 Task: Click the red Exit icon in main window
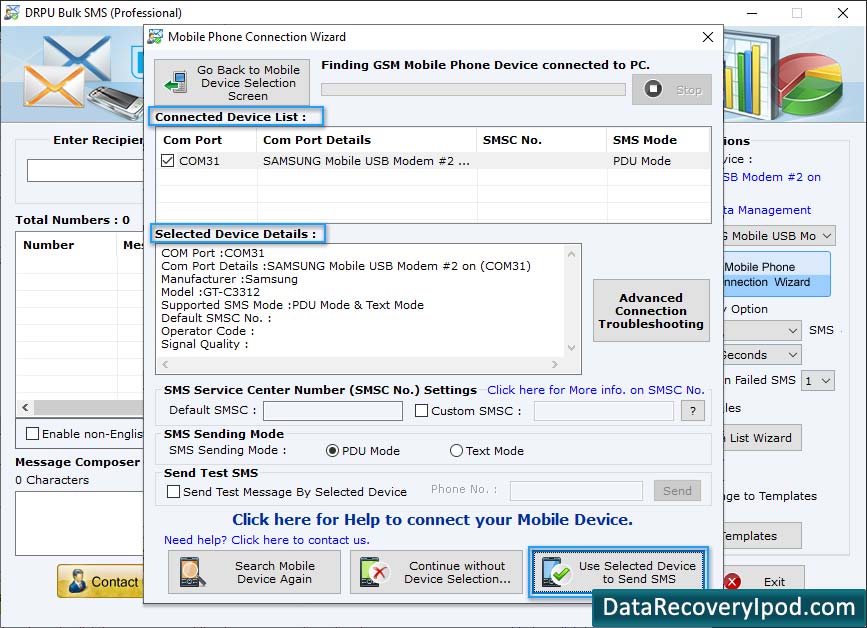pyautogui.click(x=732, y=581)
